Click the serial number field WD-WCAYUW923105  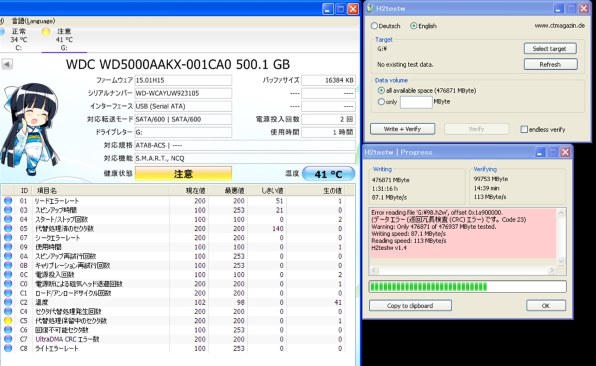[183, 93]
